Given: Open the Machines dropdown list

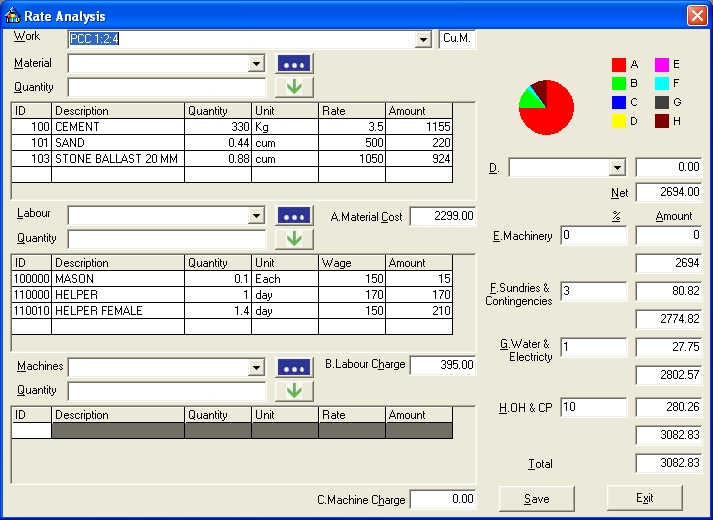Looking at the screenshot, I should tap(256, 368).
